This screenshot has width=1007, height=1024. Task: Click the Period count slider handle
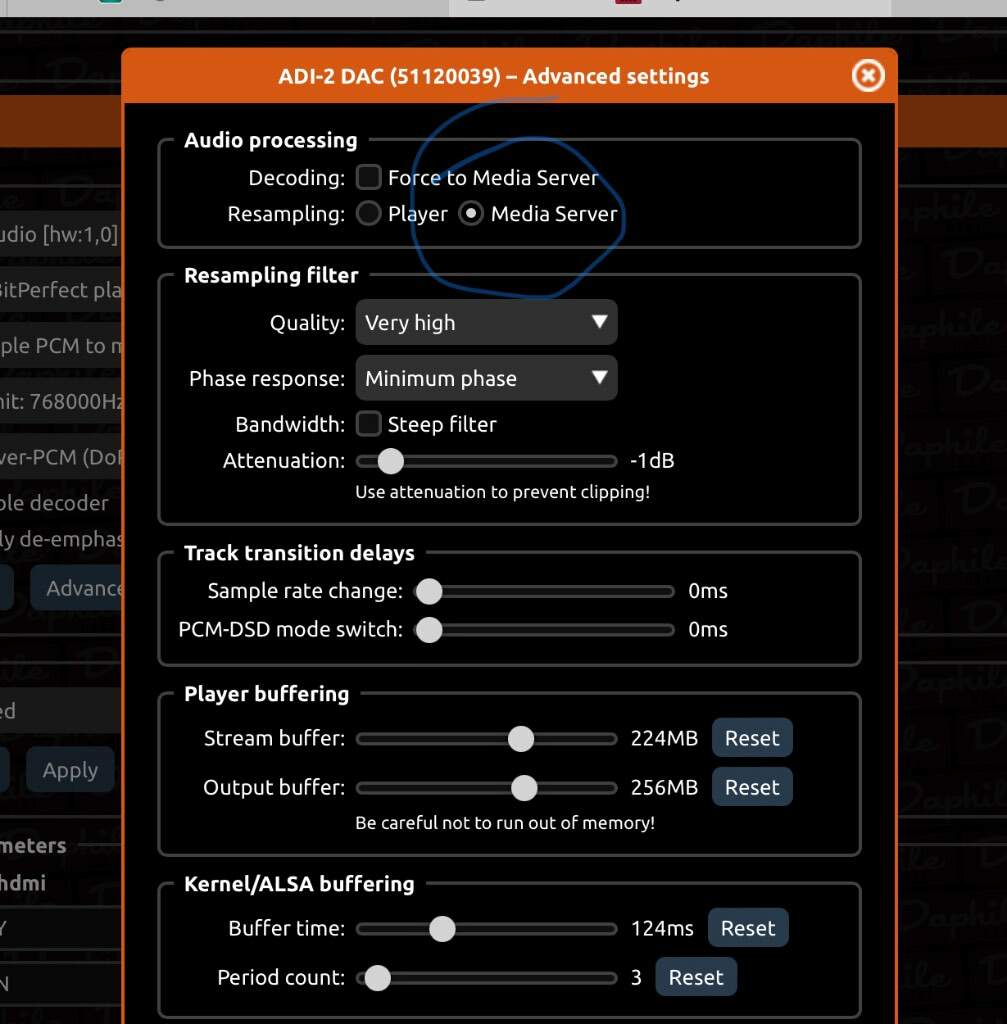point(377,978)
